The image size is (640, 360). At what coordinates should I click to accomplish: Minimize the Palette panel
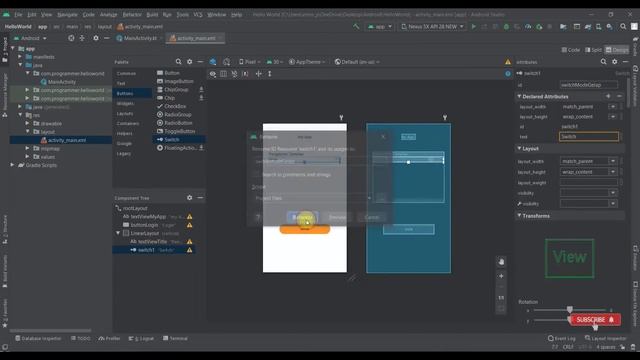(200, 62)
